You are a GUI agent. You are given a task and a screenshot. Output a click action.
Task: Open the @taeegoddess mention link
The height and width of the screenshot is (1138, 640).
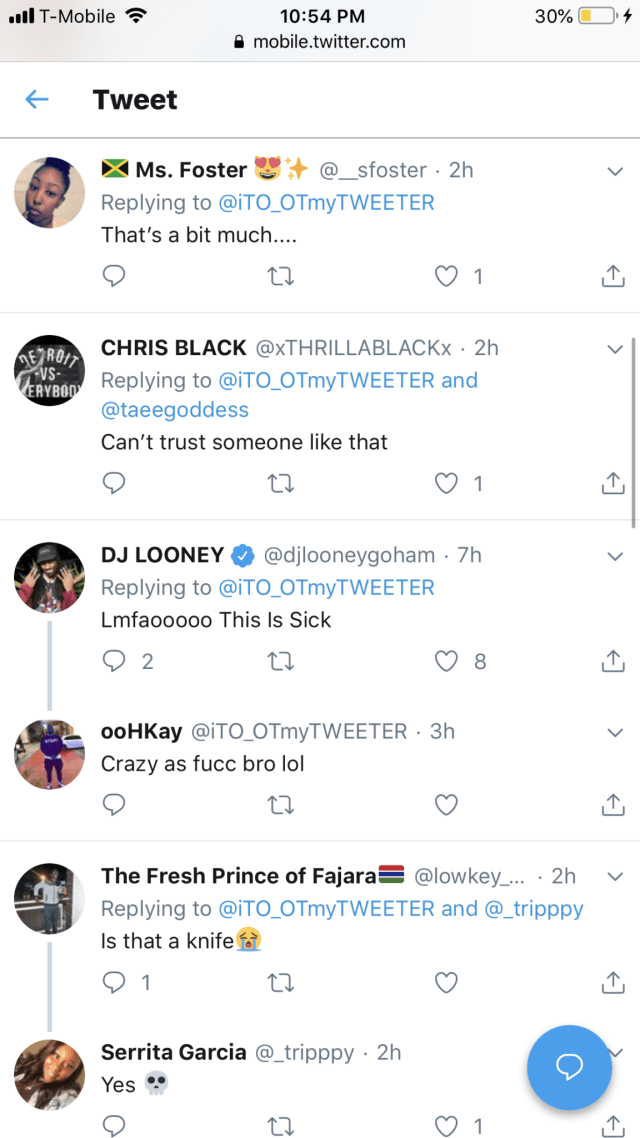(x=175, y=410)
